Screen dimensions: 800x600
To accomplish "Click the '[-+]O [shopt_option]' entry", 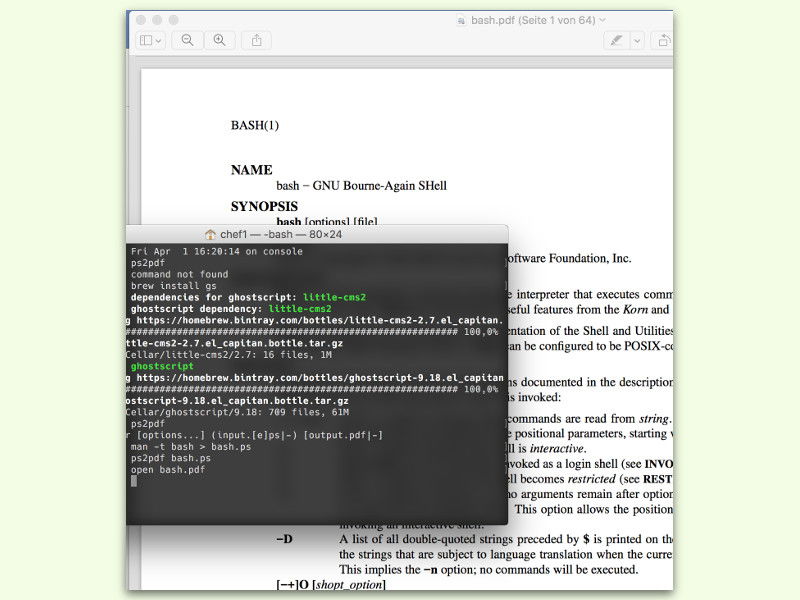I will pyautogui.click(x=331, y=584).
